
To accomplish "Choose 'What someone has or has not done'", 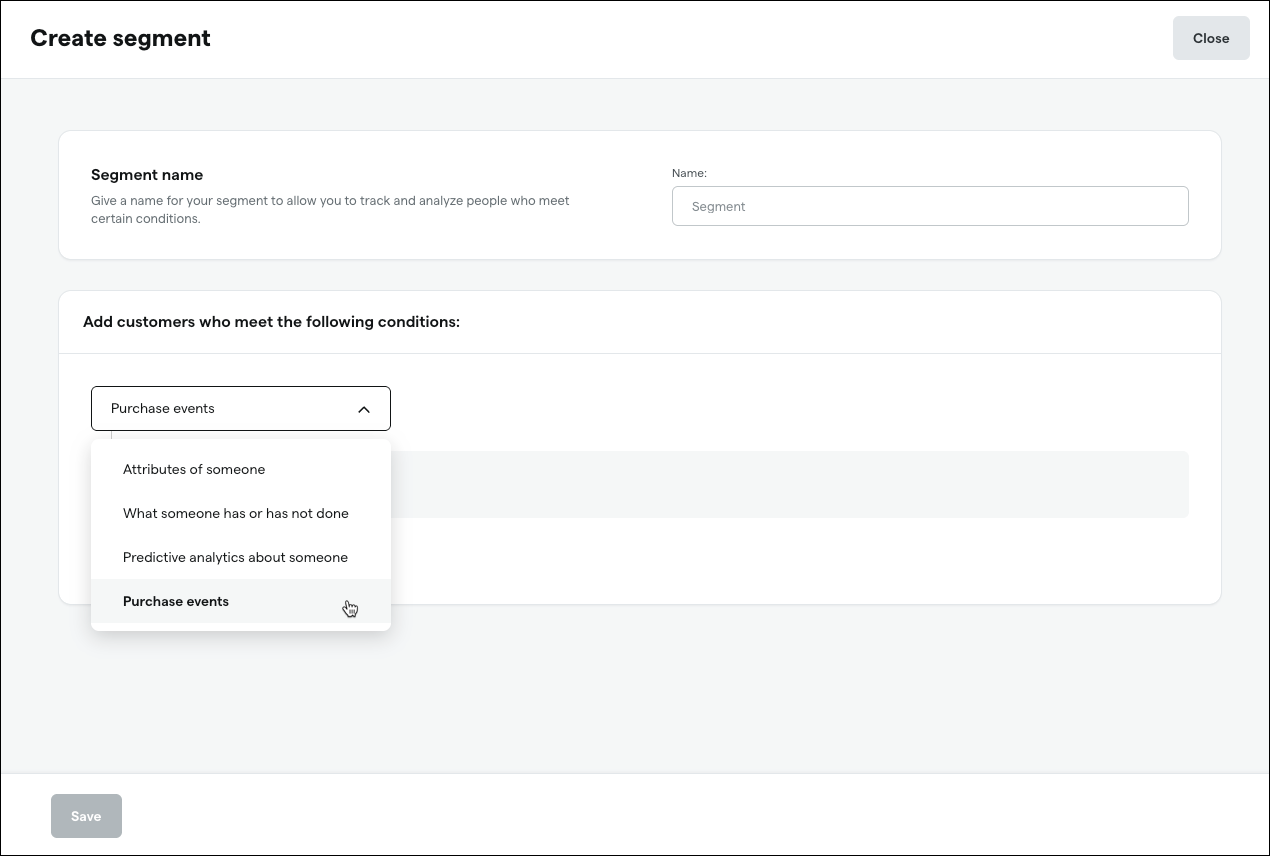I will (x=236, y=513).
